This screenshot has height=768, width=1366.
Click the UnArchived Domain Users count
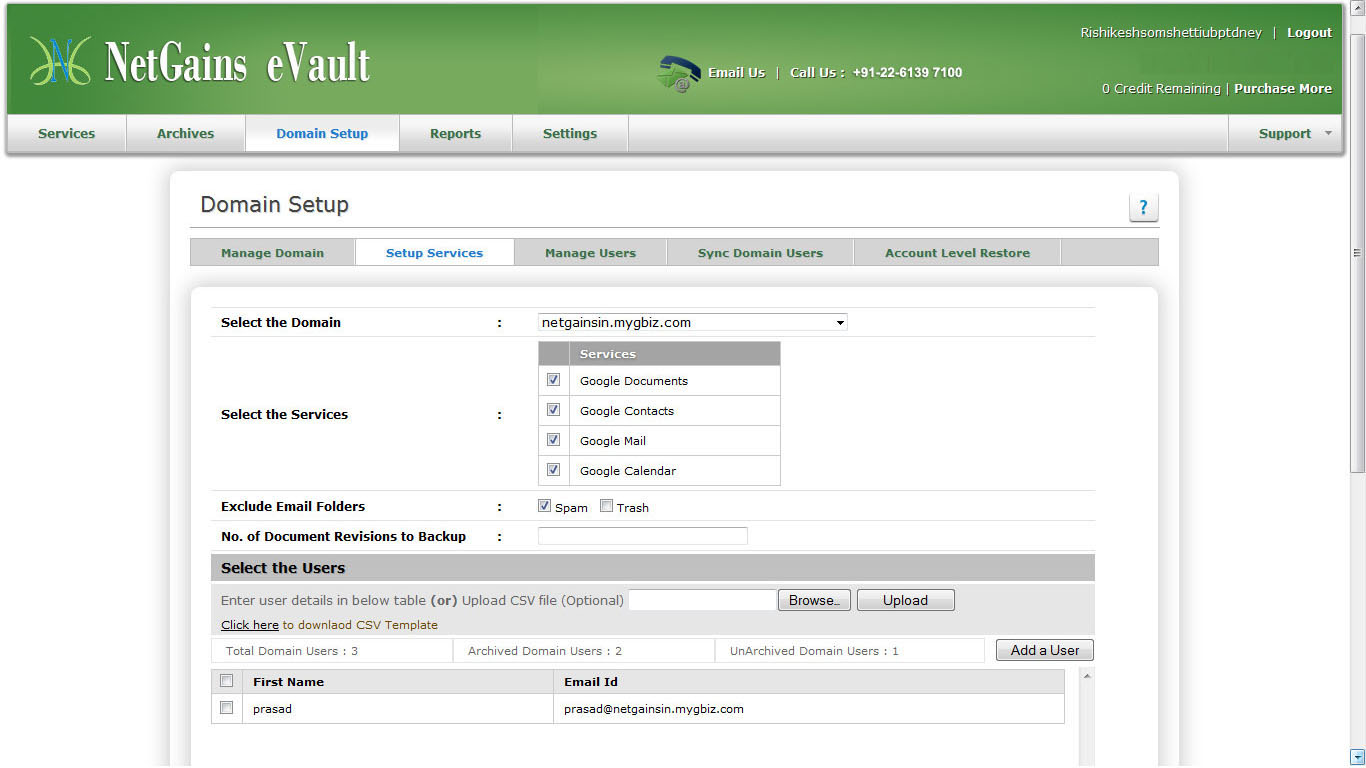(x=814, y=651)
